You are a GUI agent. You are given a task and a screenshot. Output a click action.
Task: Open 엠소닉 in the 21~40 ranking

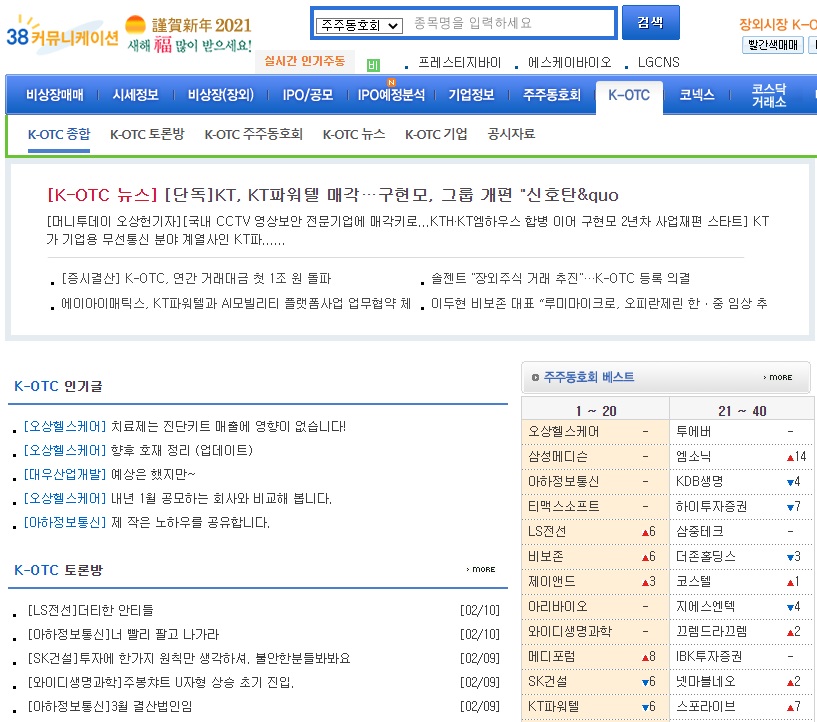[x=694, y=456]
